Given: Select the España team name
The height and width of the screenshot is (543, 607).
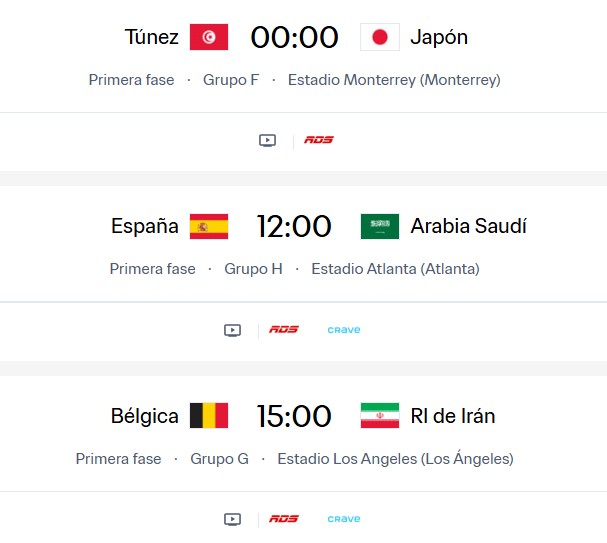Looking at the screenshot, I should 145,227.
